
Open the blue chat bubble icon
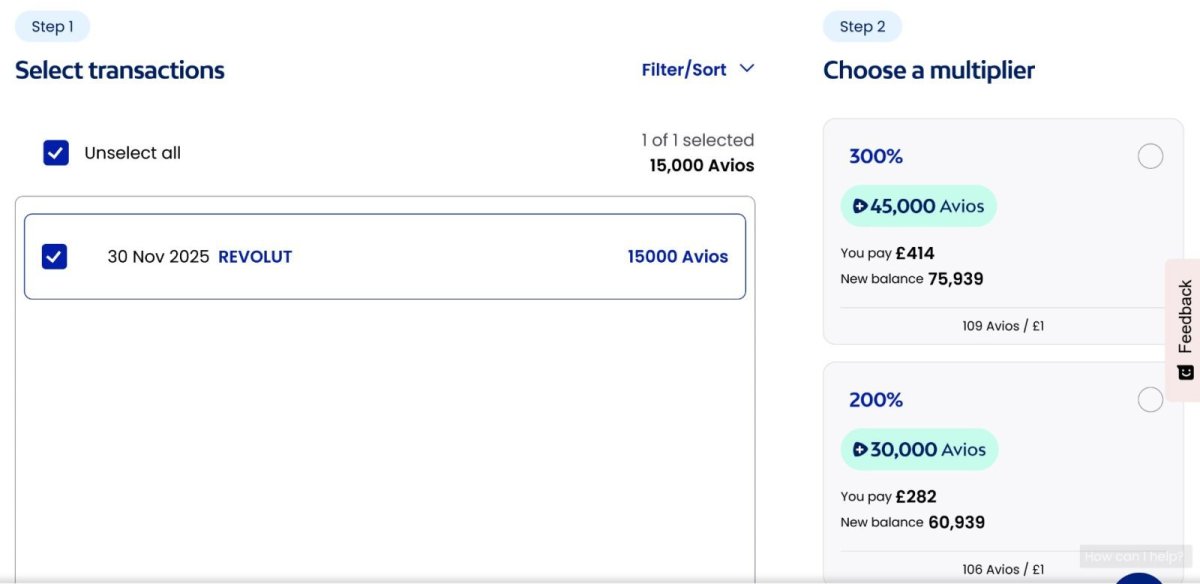point(1140,578)
